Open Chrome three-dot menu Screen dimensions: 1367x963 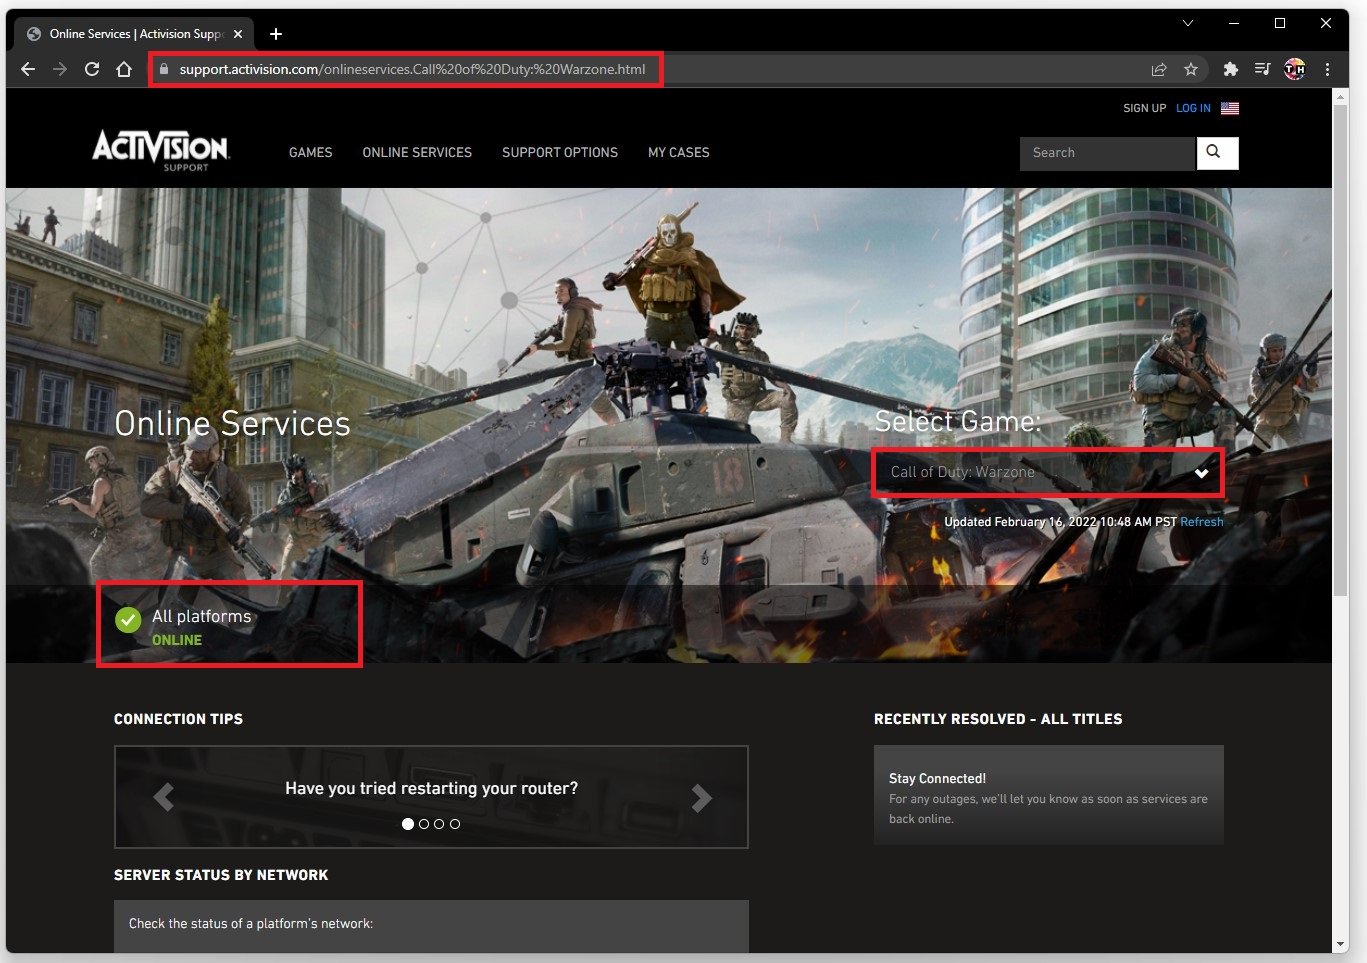point(1327,69)
